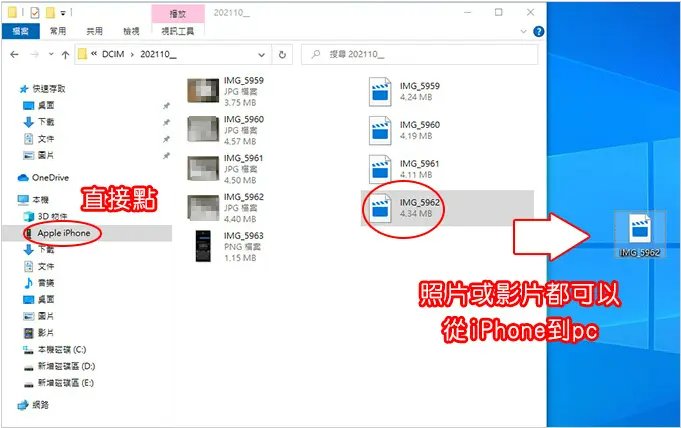Screen dimensions: 681x428
Task: Switch to the 檢視 ribbon tab
Action: 131,31
